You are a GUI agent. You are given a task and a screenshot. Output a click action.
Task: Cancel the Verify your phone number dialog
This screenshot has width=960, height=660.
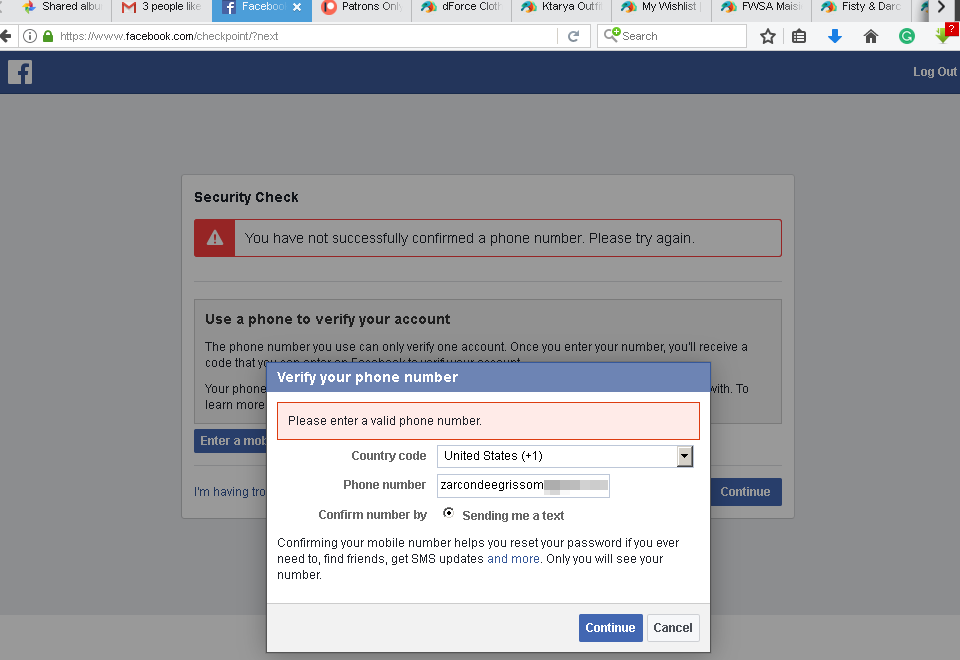(x=672, y=628)
